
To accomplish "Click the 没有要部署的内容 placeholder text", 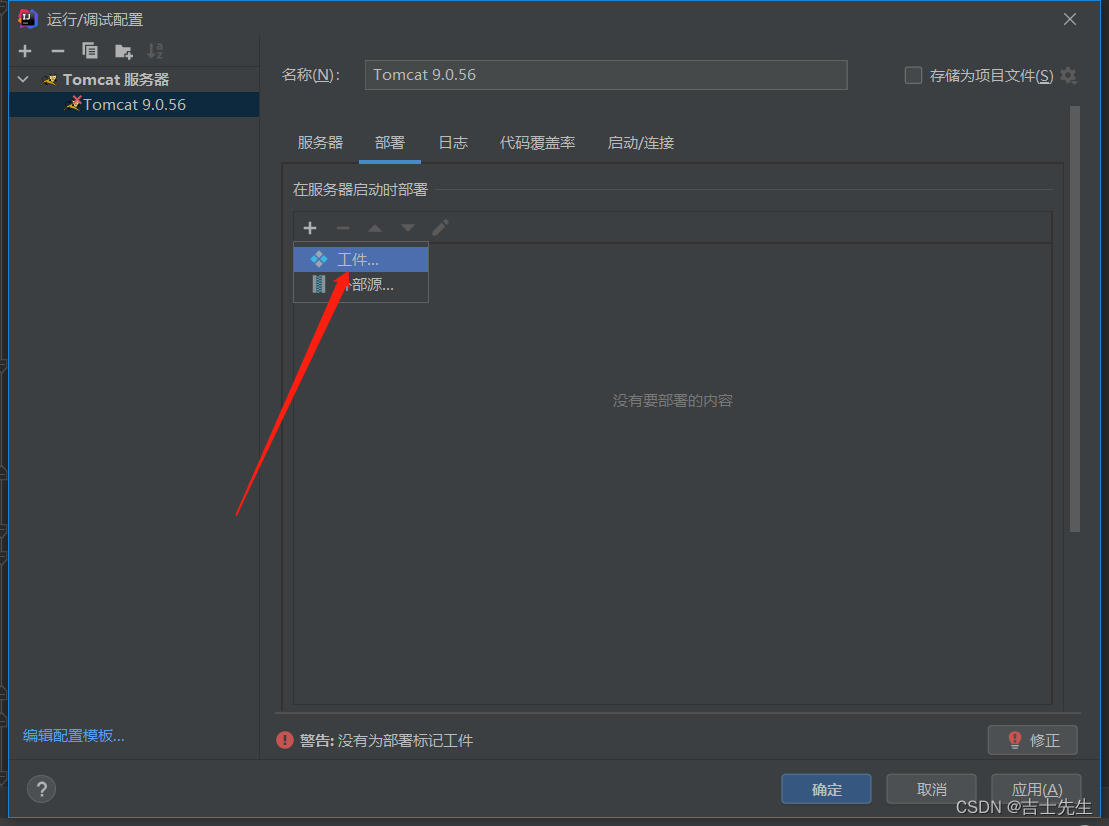I will tap(673, 401).
